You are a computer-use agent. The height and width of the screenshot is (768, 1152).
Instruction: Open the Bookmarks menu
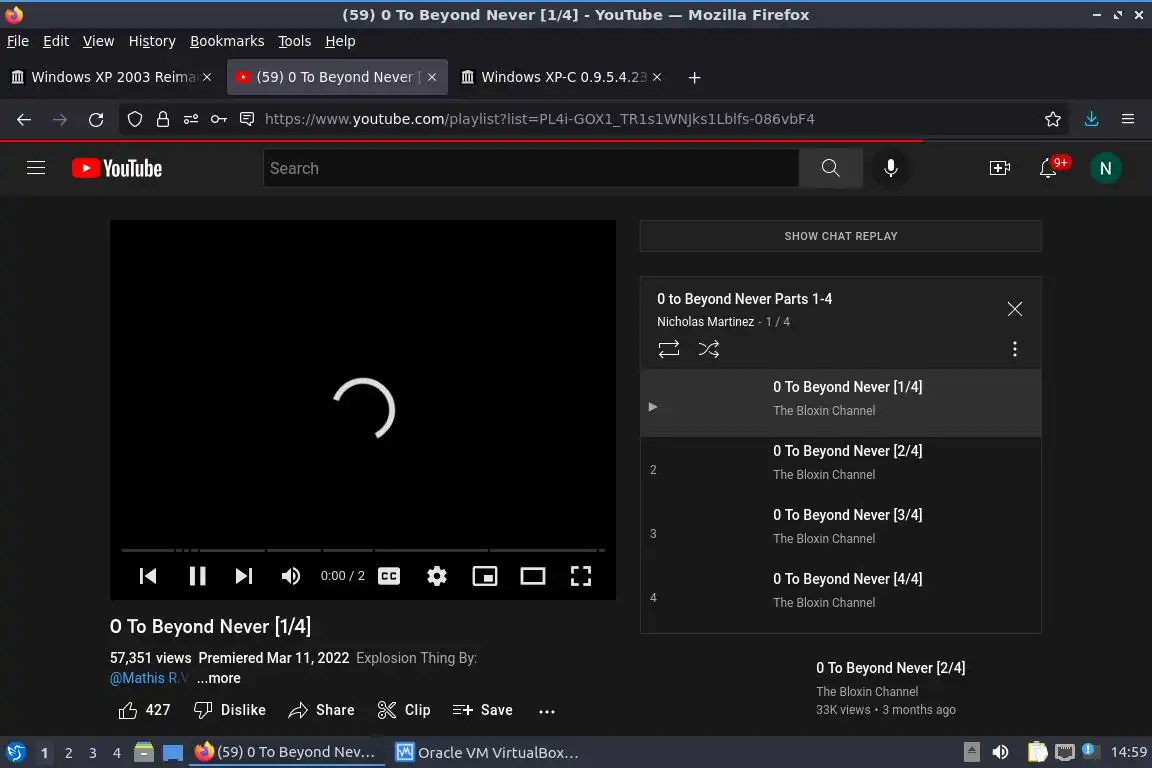pos(227,41)
